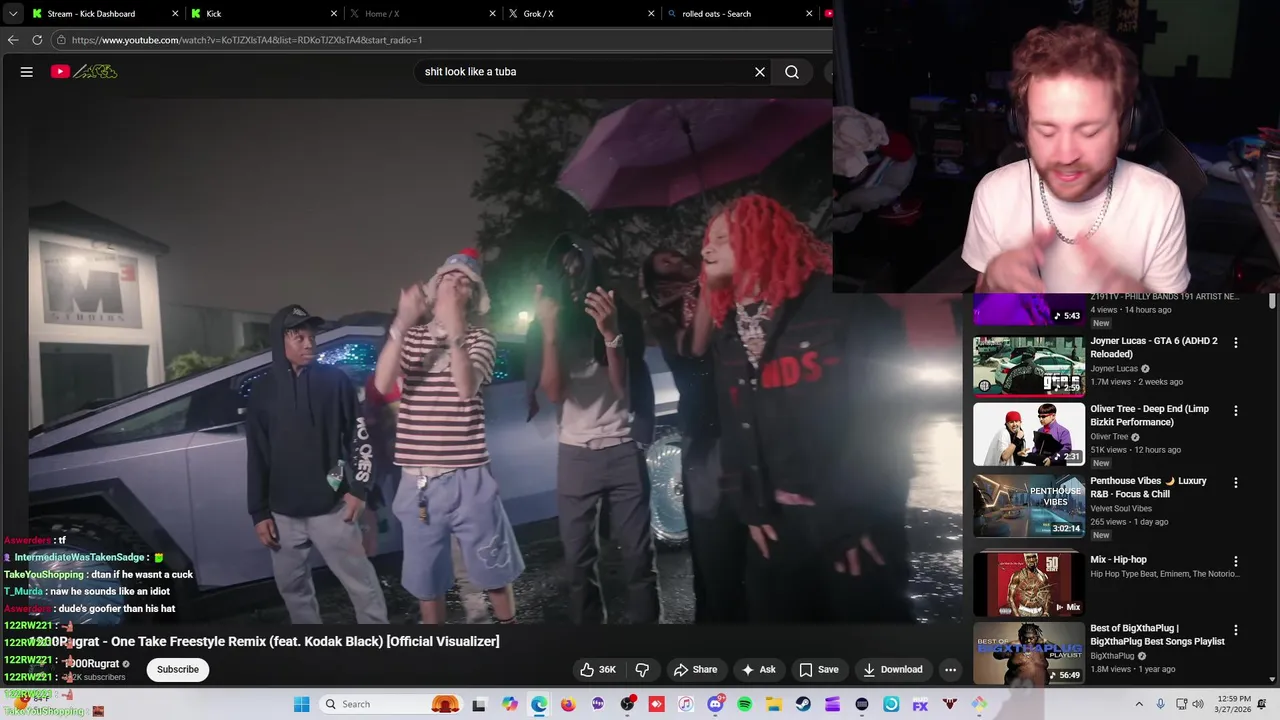Click the Oliver Tree channel name
The image size is (1280, 720).
pyautogui.click(x=1109, y=437)
